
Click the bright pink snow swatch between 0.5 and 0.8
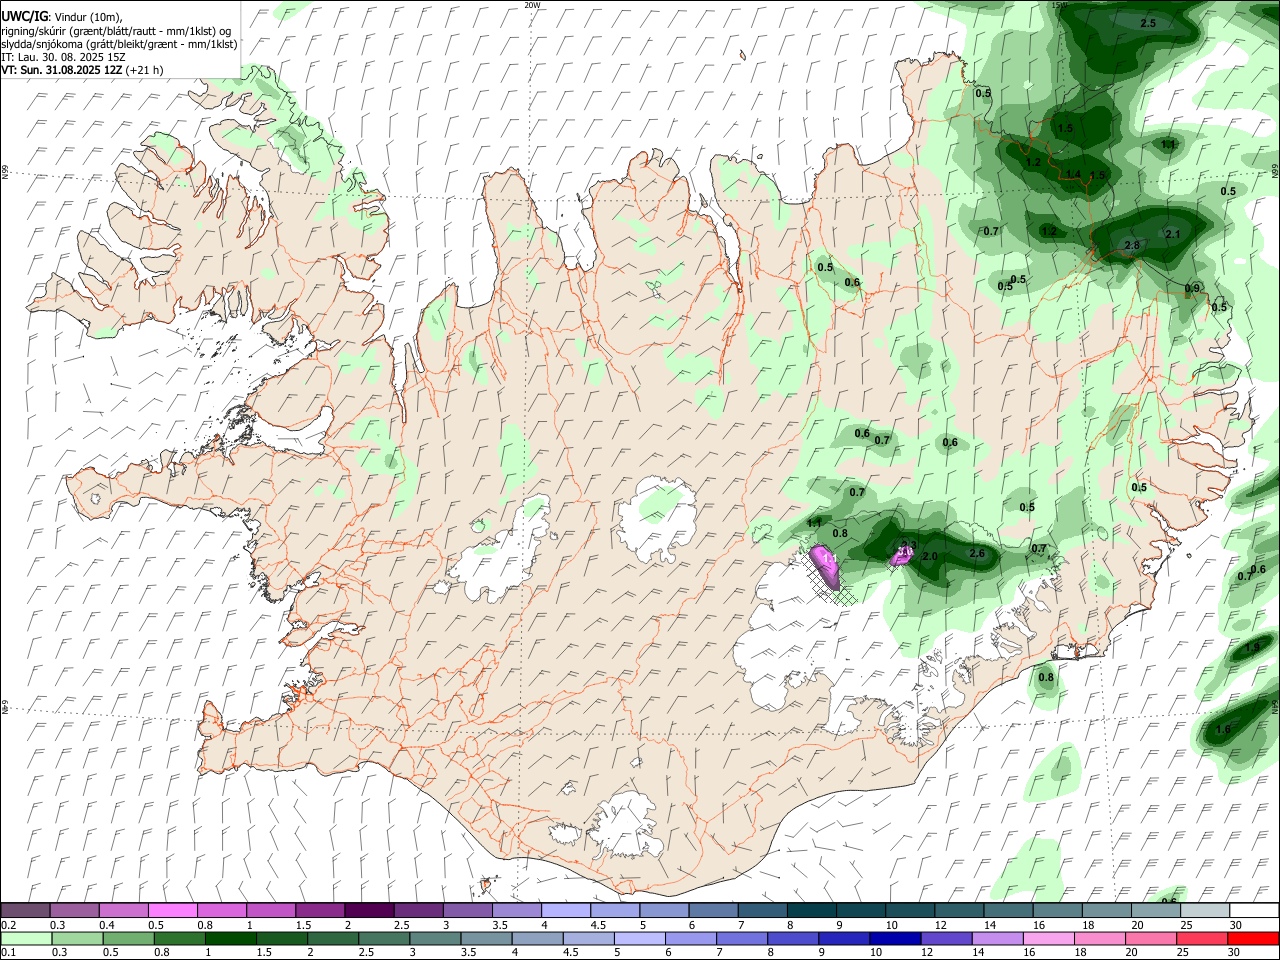pos(172,910)
